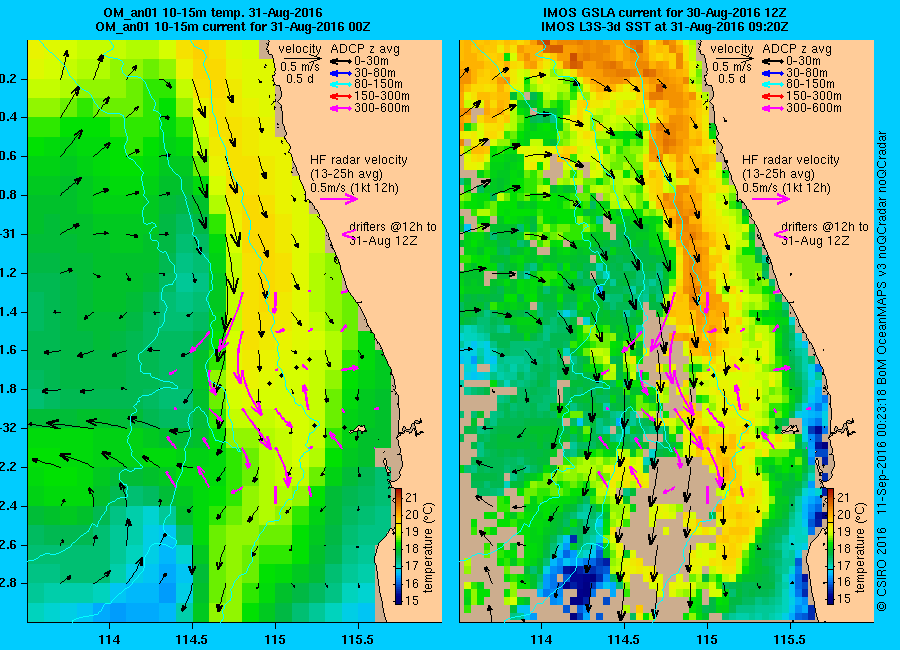Click longitude label 115 under IMOS panel
This screenshot has width=900, height=650.
[x=707, y=639]
